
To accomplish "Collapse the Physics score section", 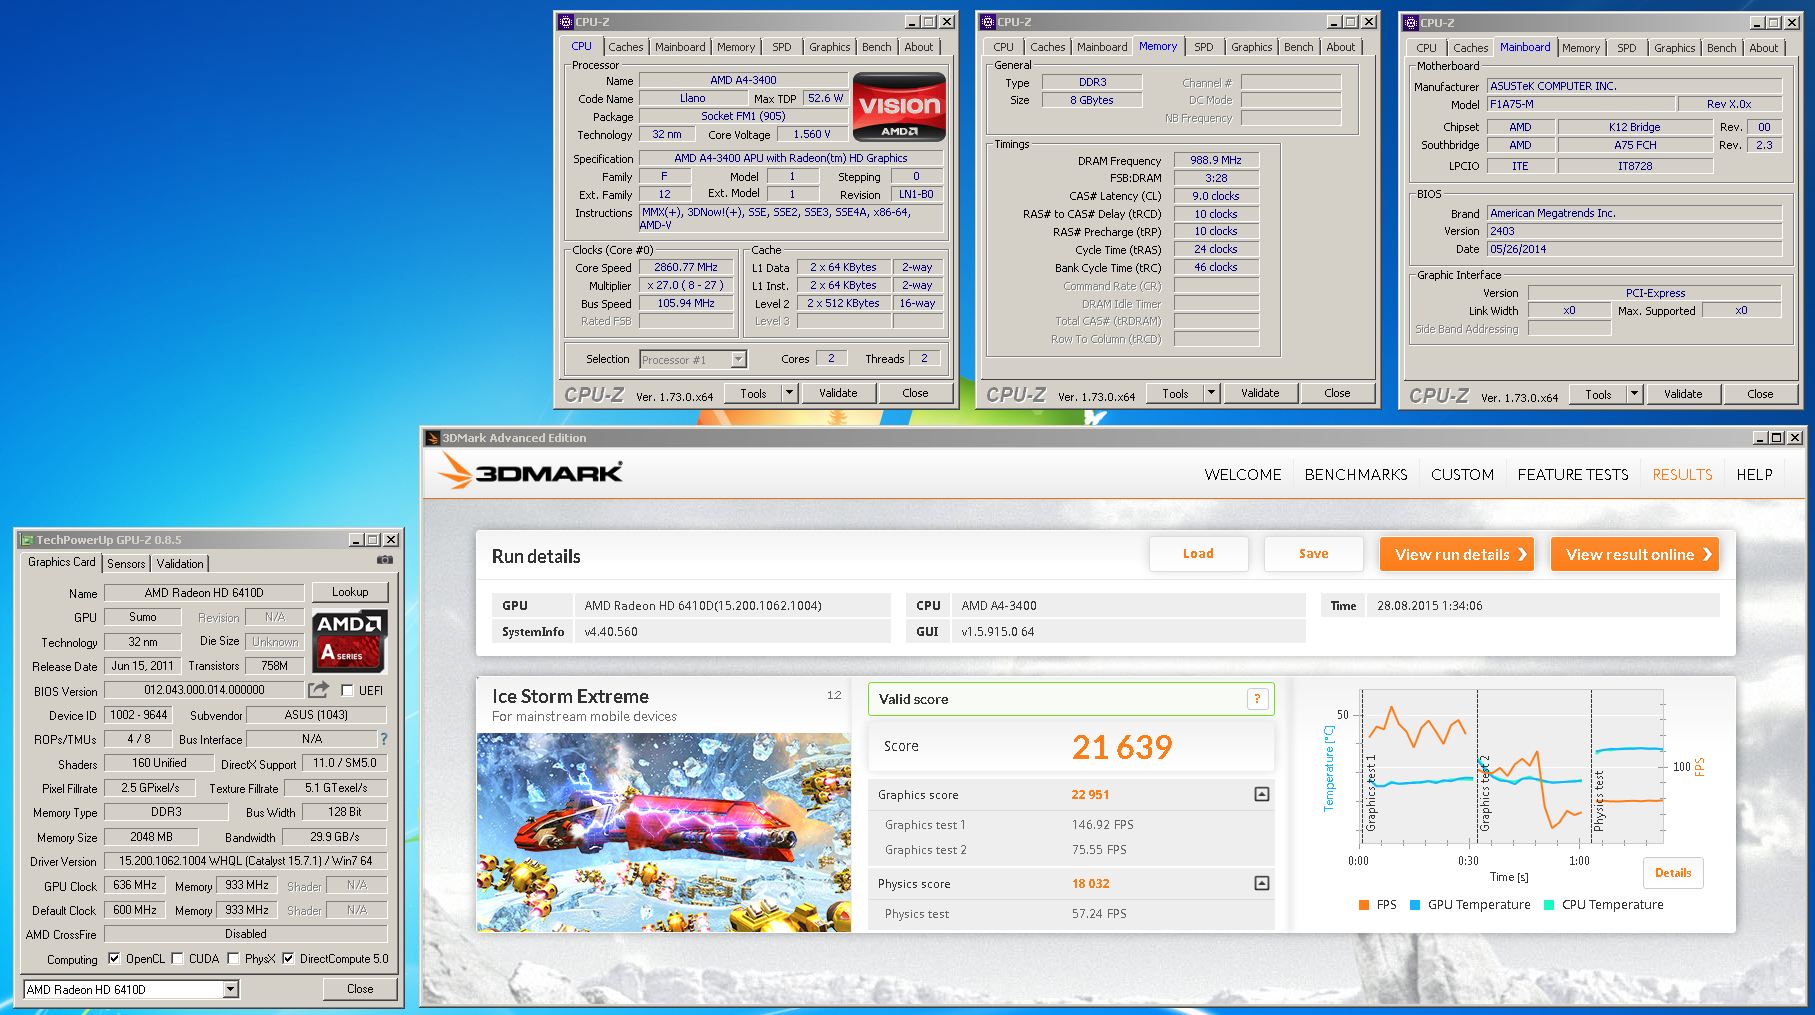I will [1261, 883].
